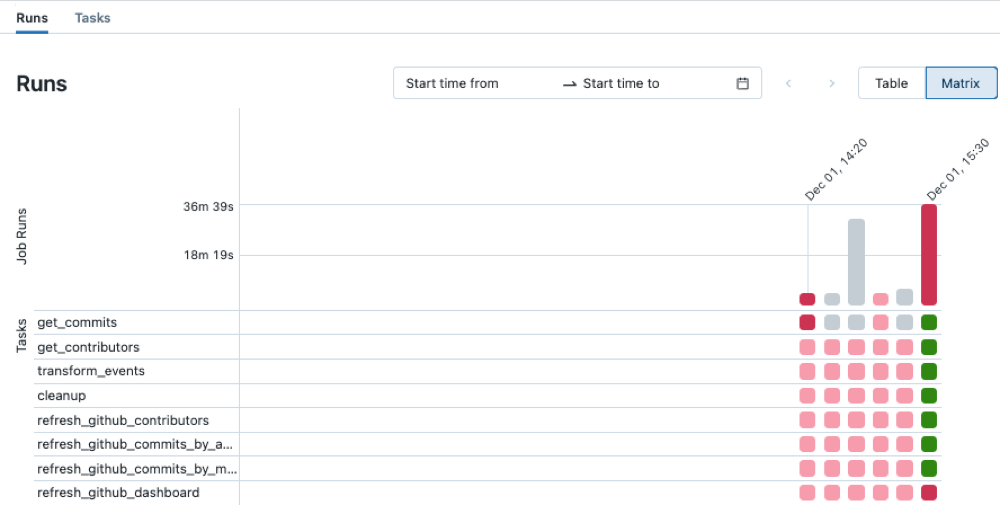Viewport: 1000px width, 505px height.
Task: Click the next page chevron arrow
Action: click(x=832, y=84)
